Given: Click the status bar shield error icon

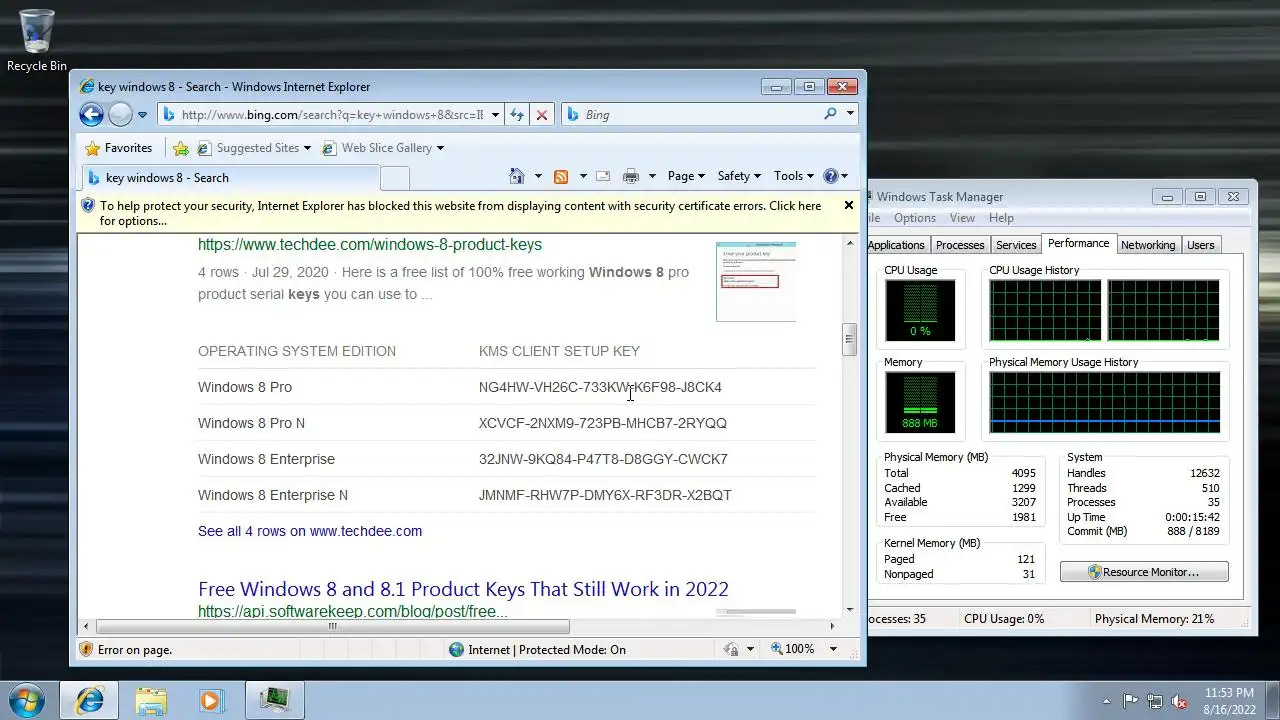Looking at the screenshot, I should pos(86,649).
